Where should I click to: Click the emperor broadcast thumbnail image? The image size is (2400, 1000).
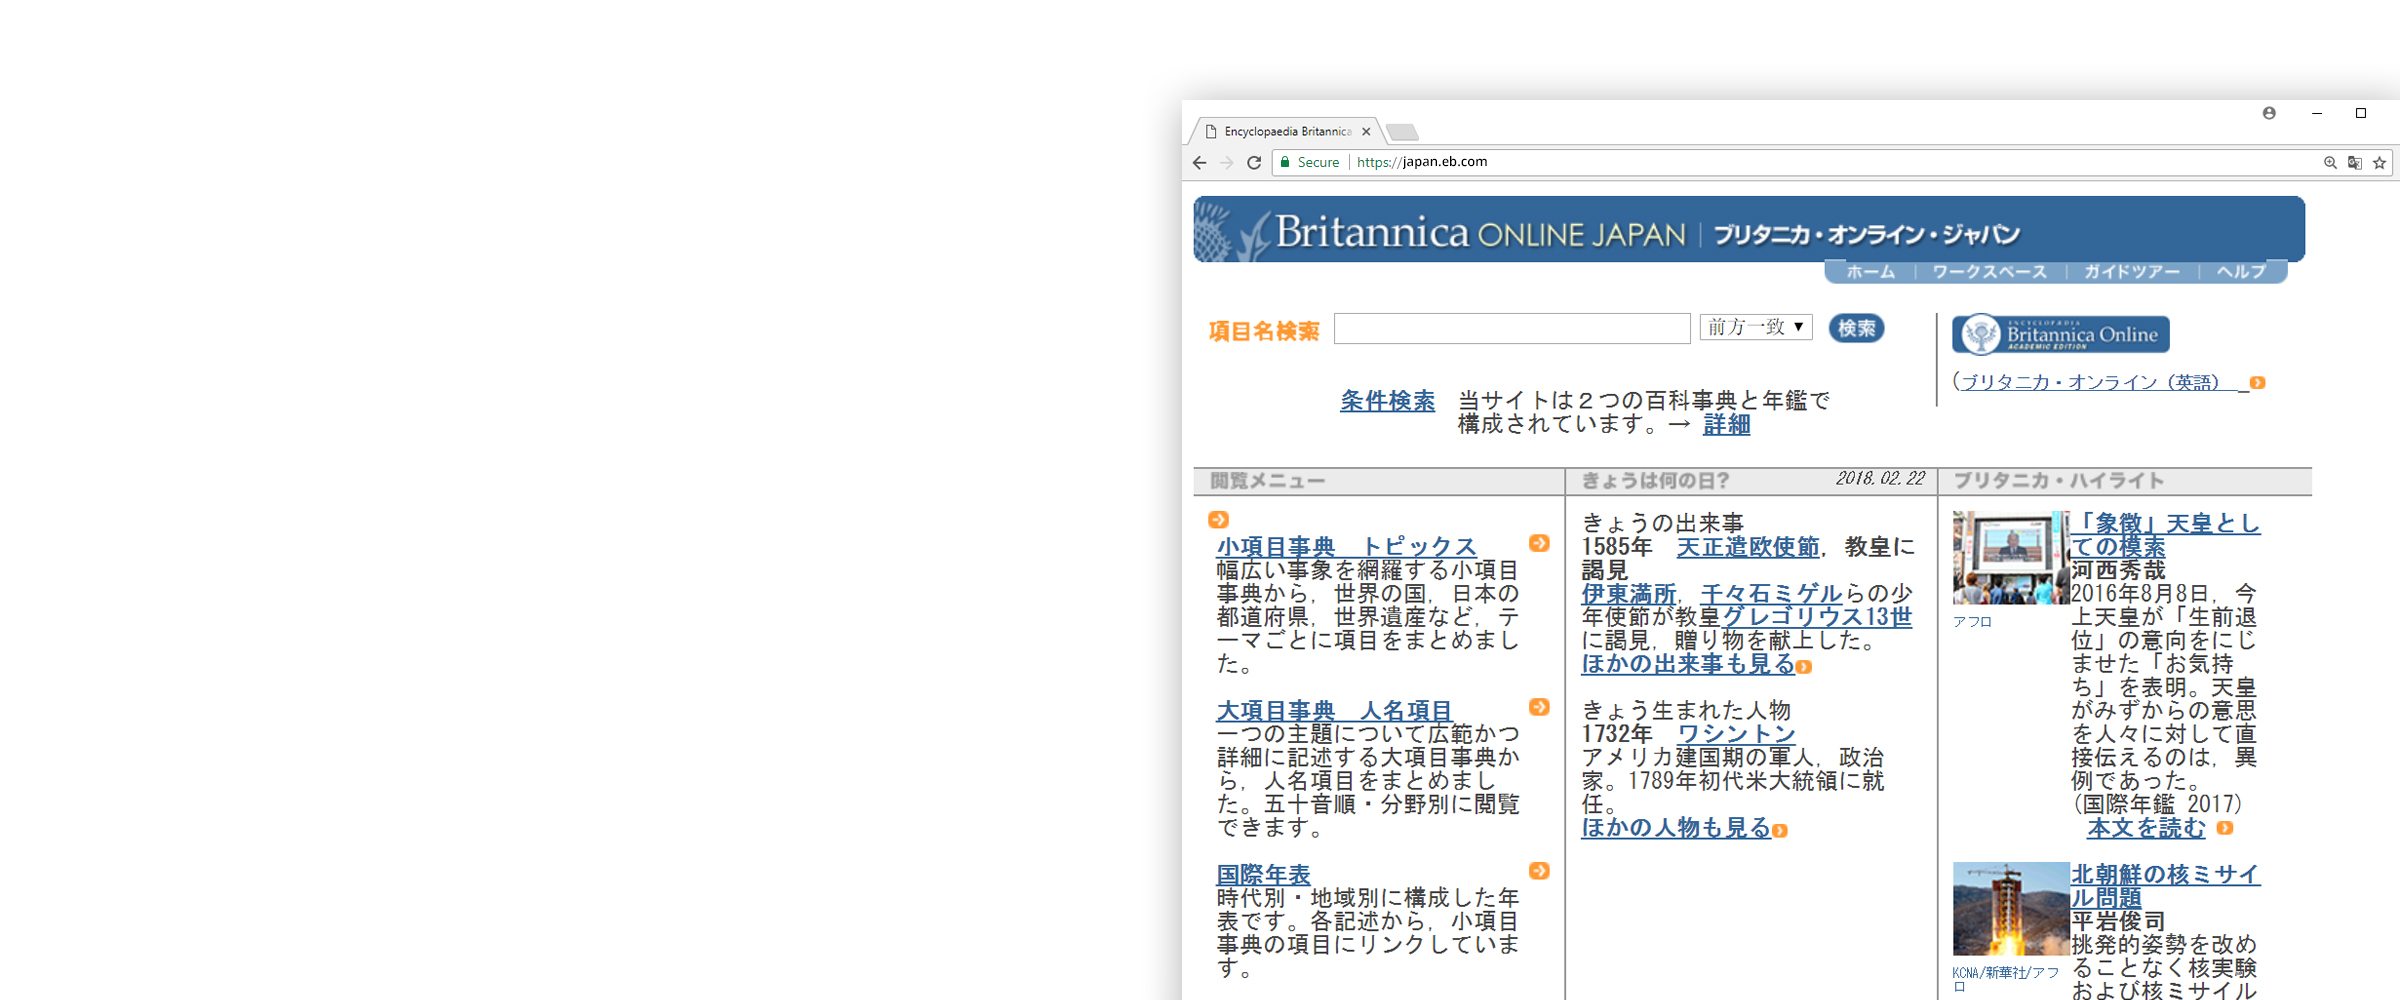click(2010, 558)
